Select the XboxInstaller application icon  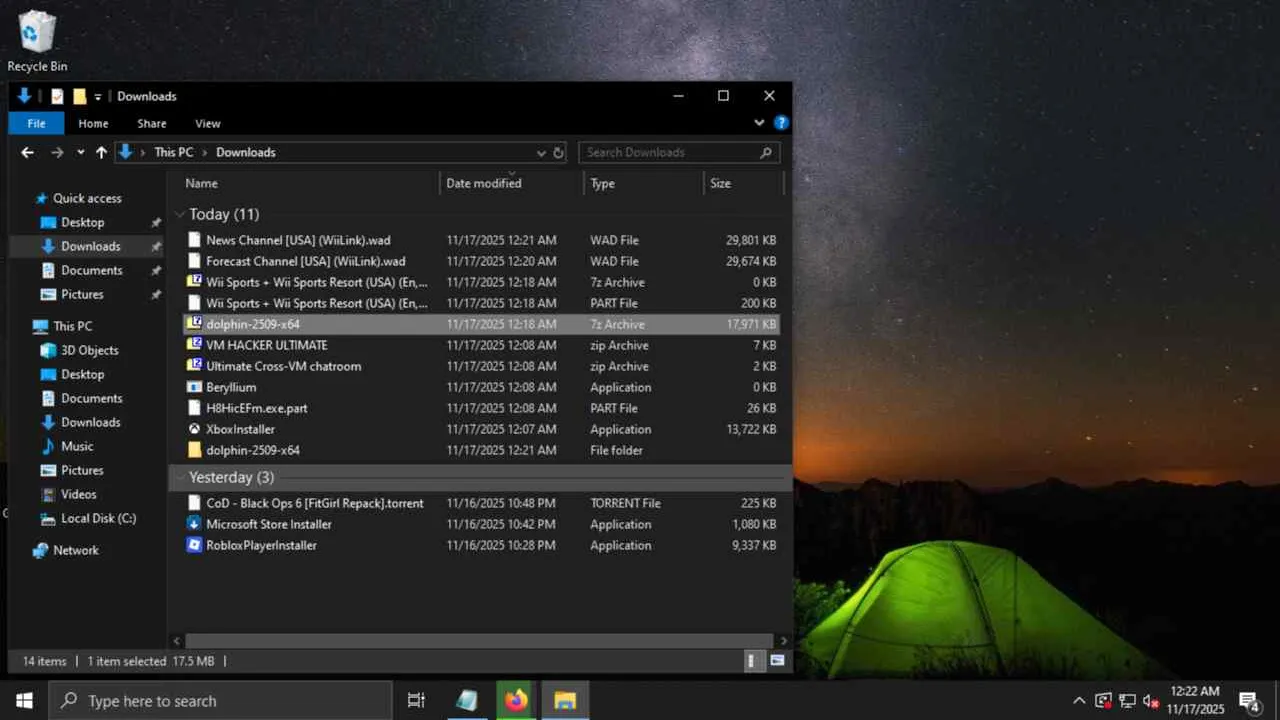point(195,429)
